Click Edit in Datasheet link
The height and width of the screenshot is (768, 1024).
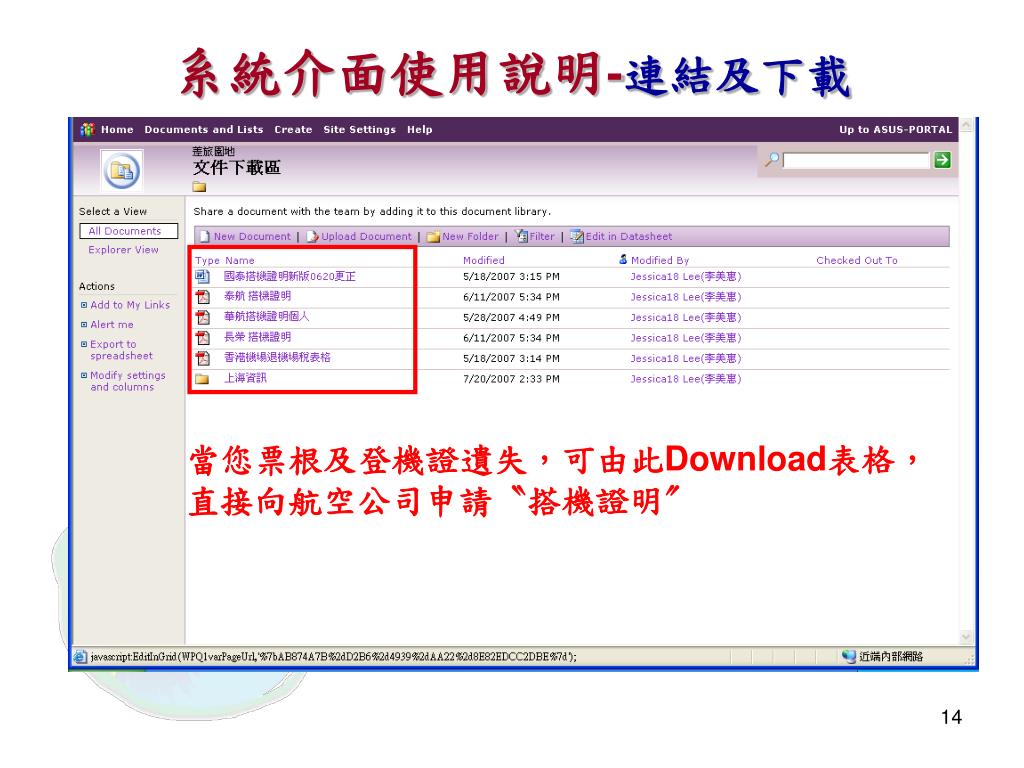[629, 236]
